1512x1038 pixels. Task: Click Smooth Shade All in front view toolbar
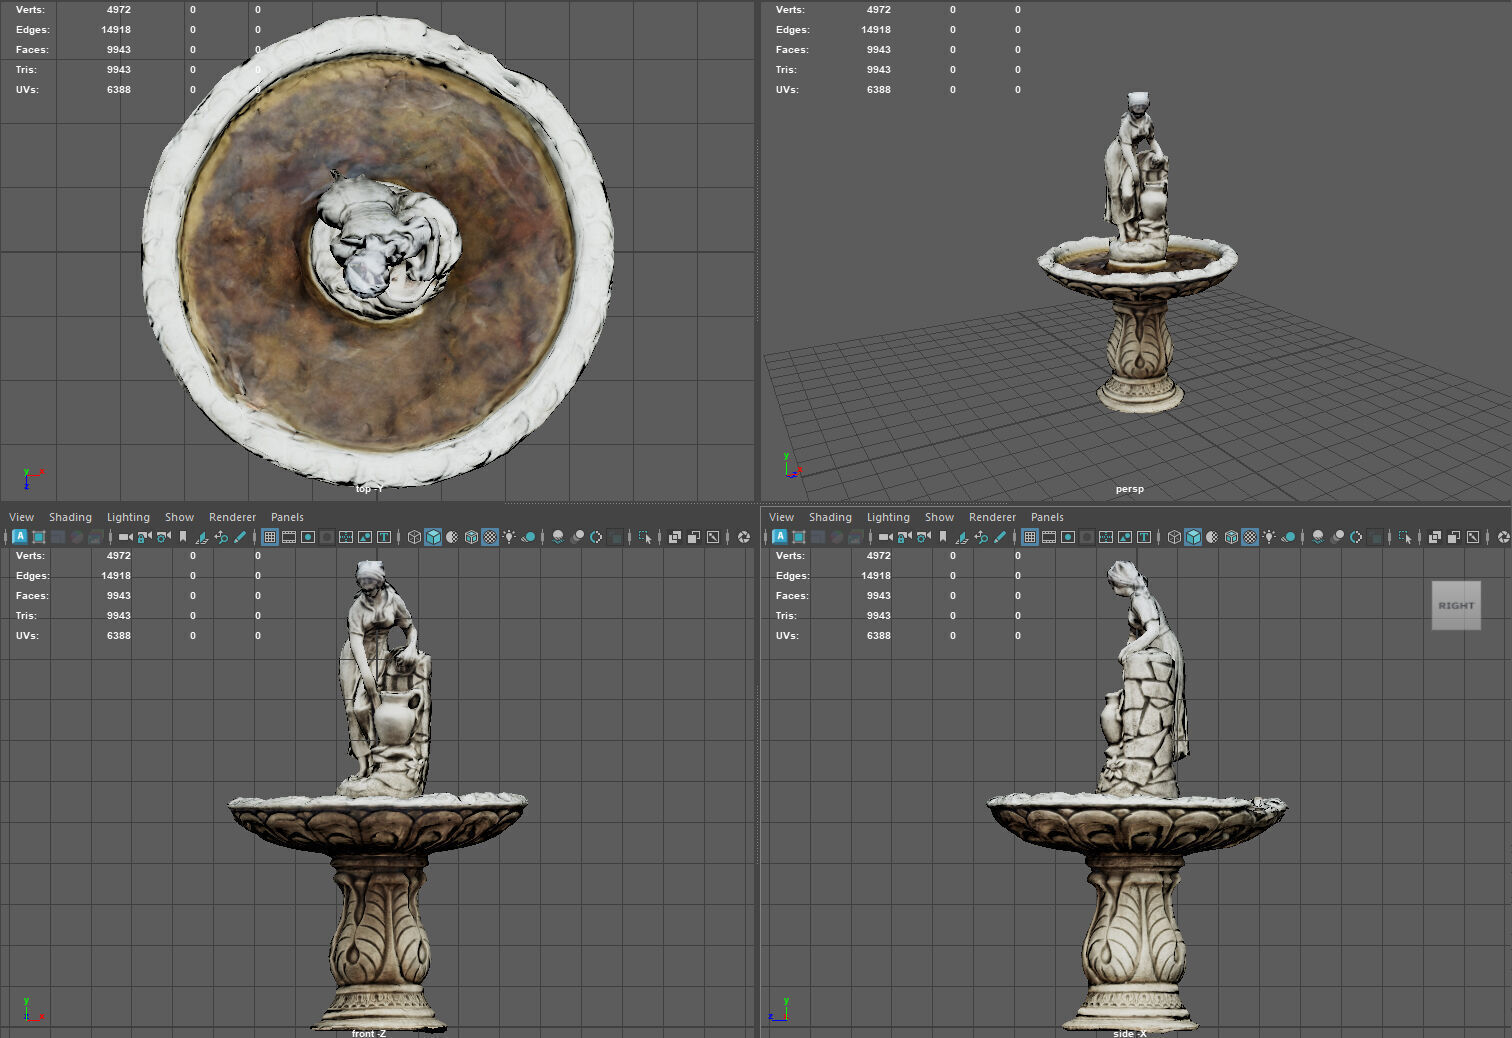(433, 537)
